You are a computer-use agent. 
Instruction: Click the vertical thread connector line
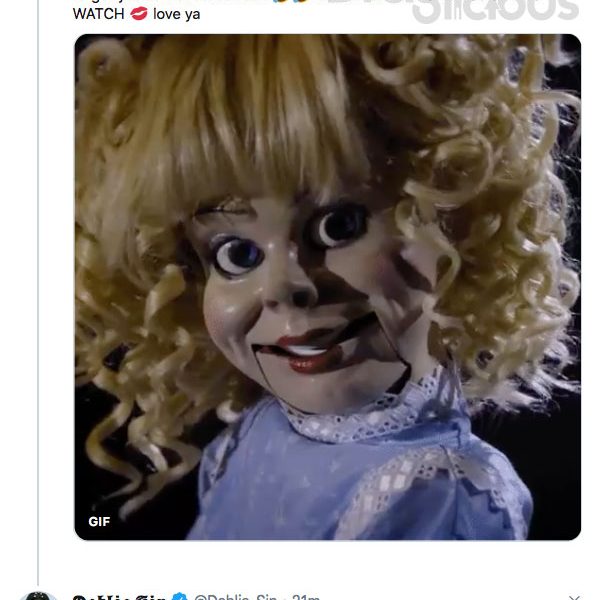[38, 291]
